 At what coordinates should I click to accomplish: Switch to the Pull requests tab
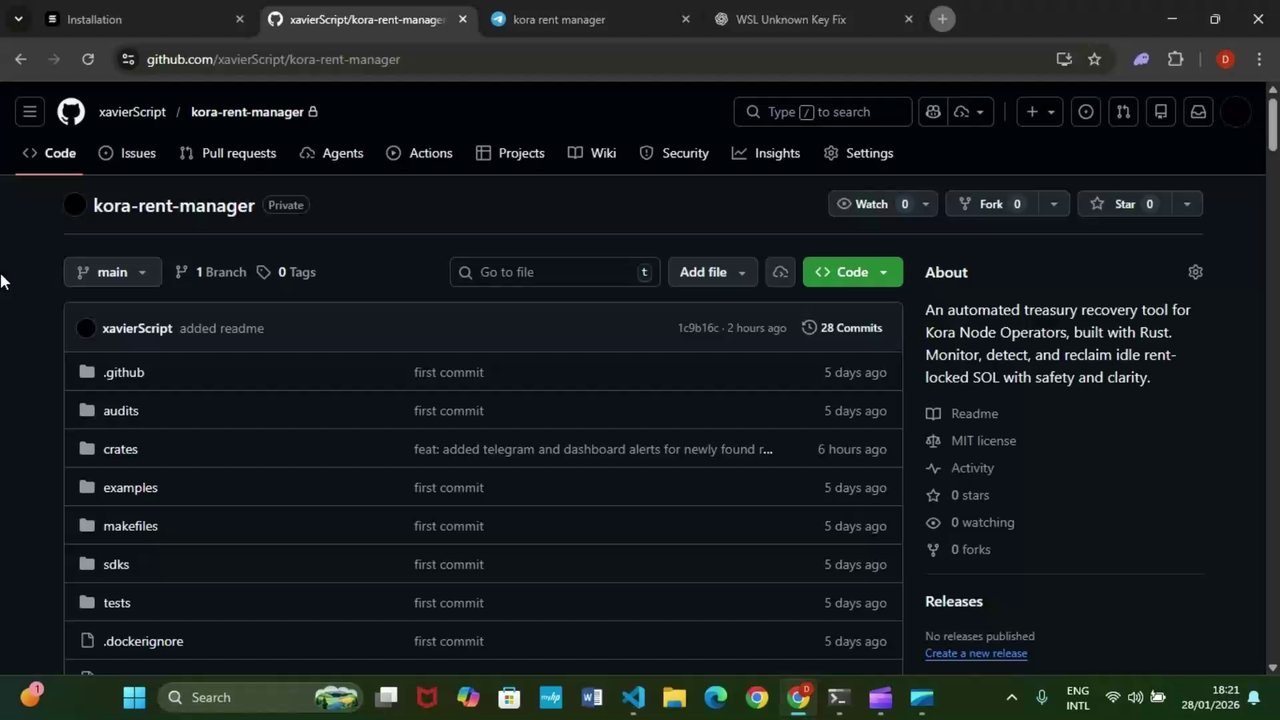228,153
